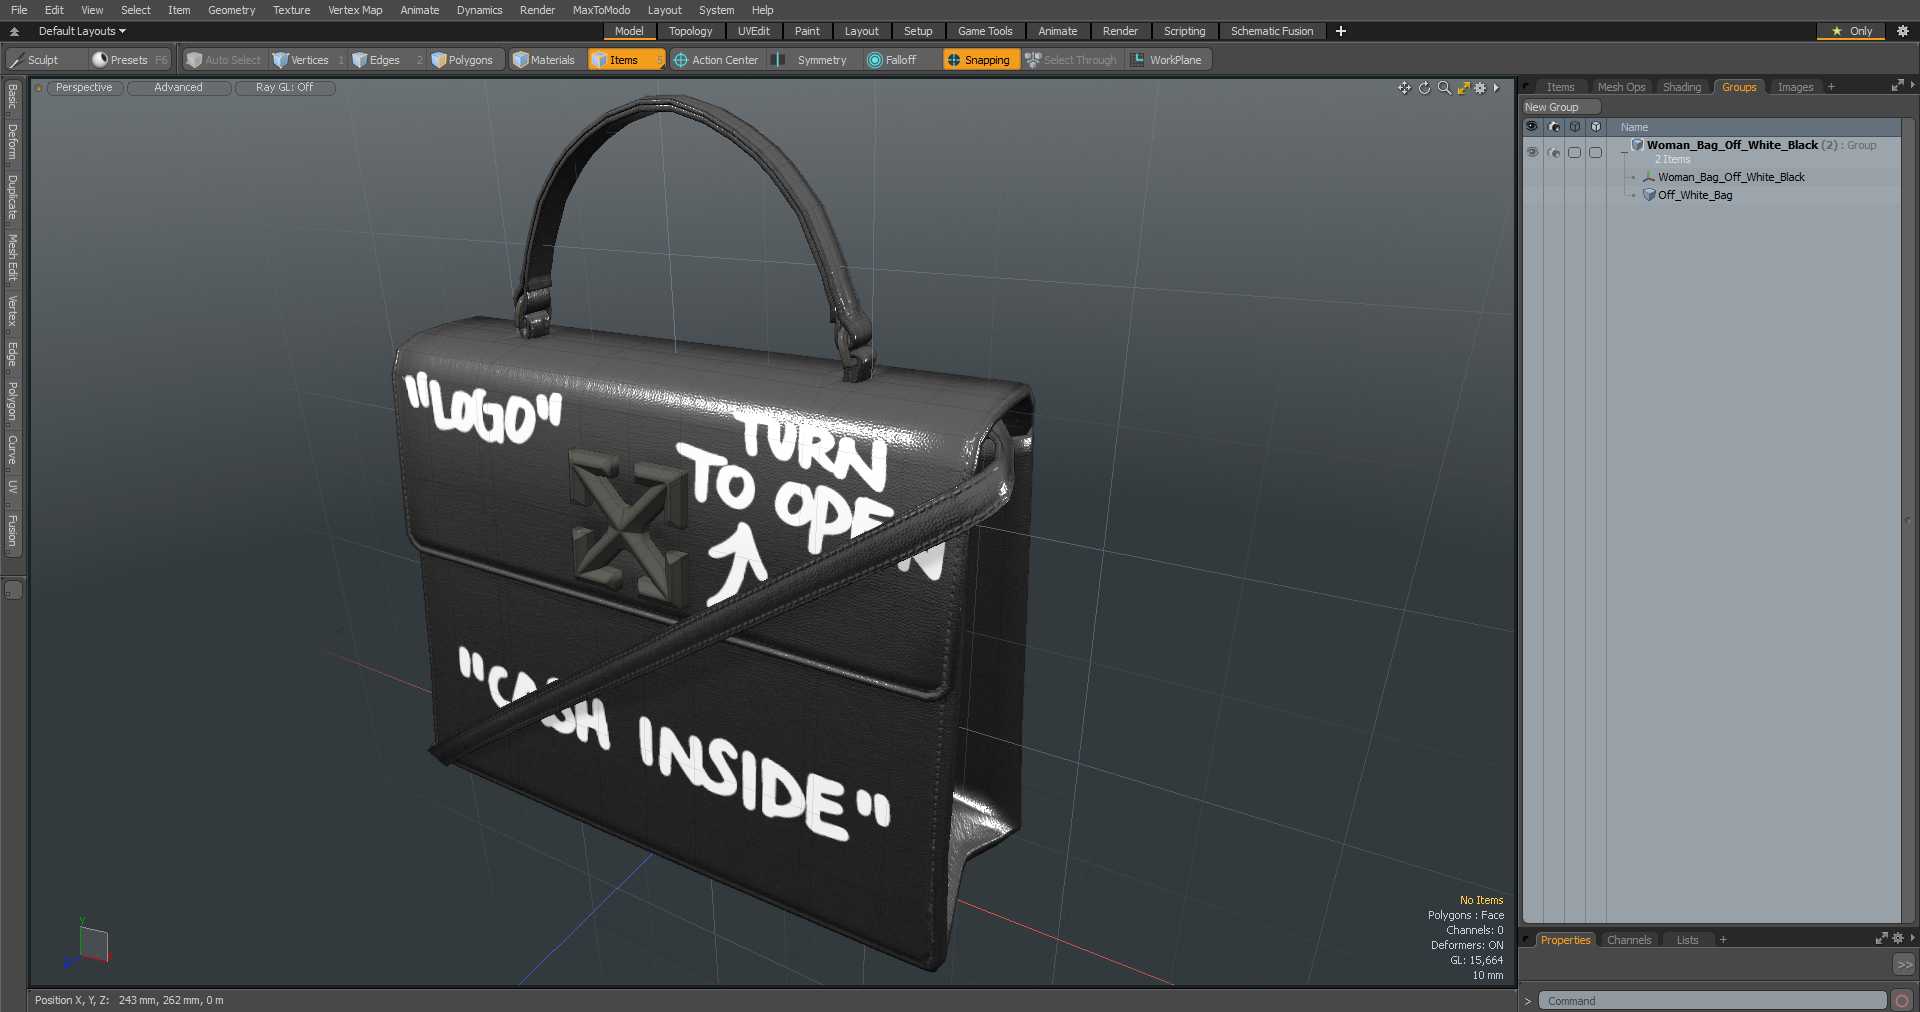Open the Action Center options
This screenshot has width=1920, height=1012.
[x=716, y=60]
